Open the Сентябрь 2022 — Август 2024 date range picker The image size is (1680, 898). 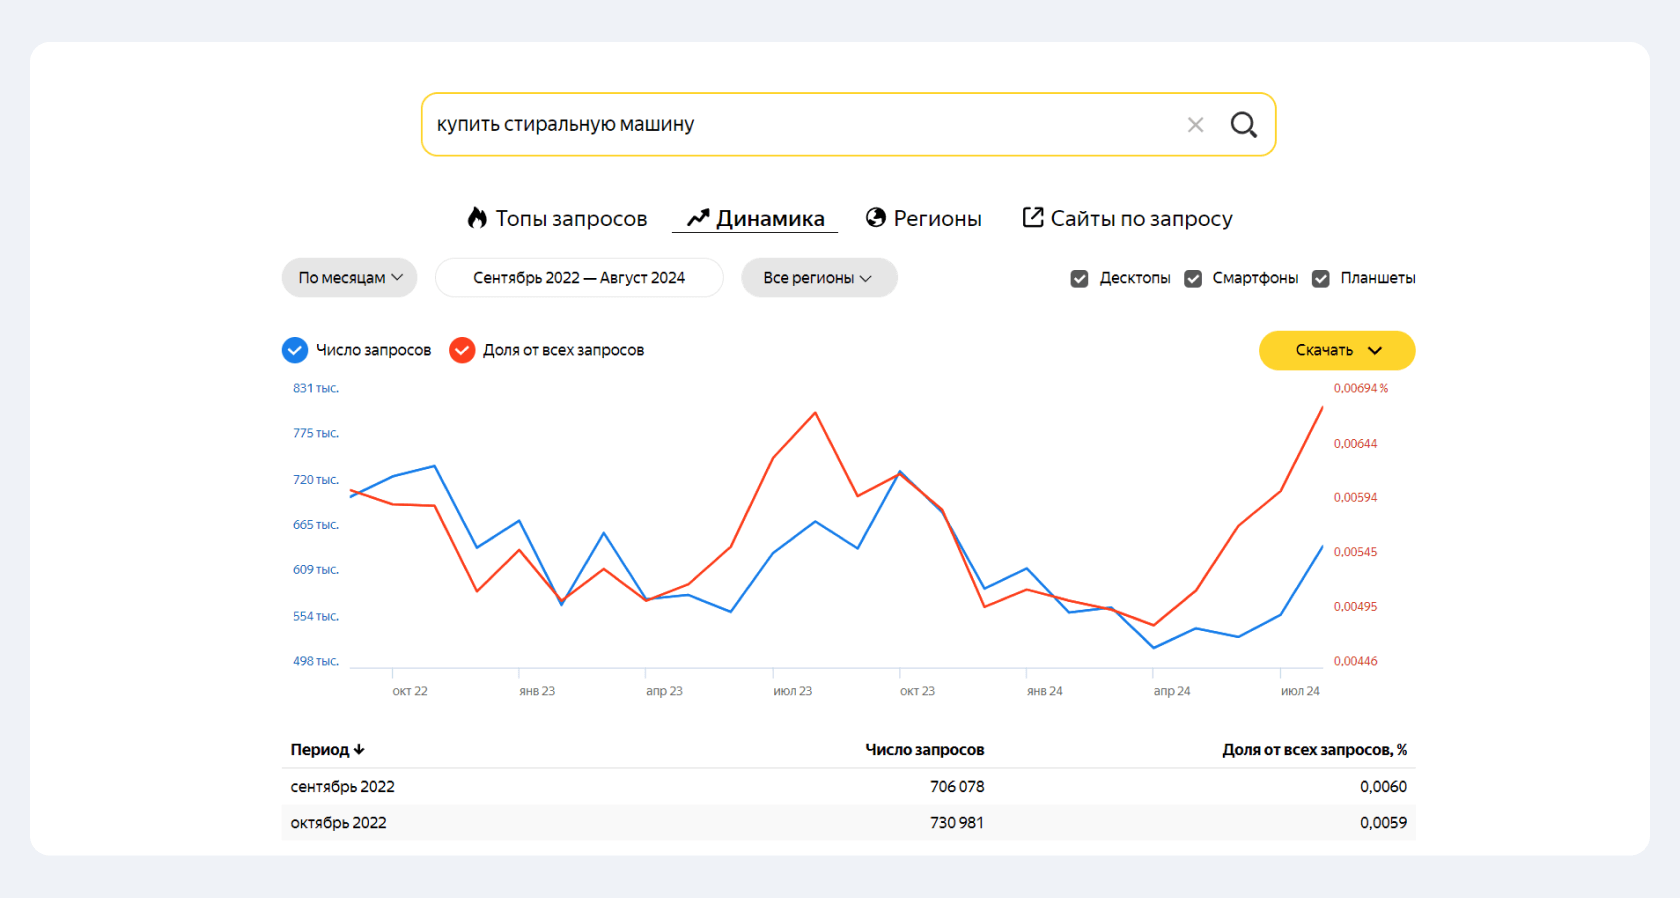click(x=579, y=278)
